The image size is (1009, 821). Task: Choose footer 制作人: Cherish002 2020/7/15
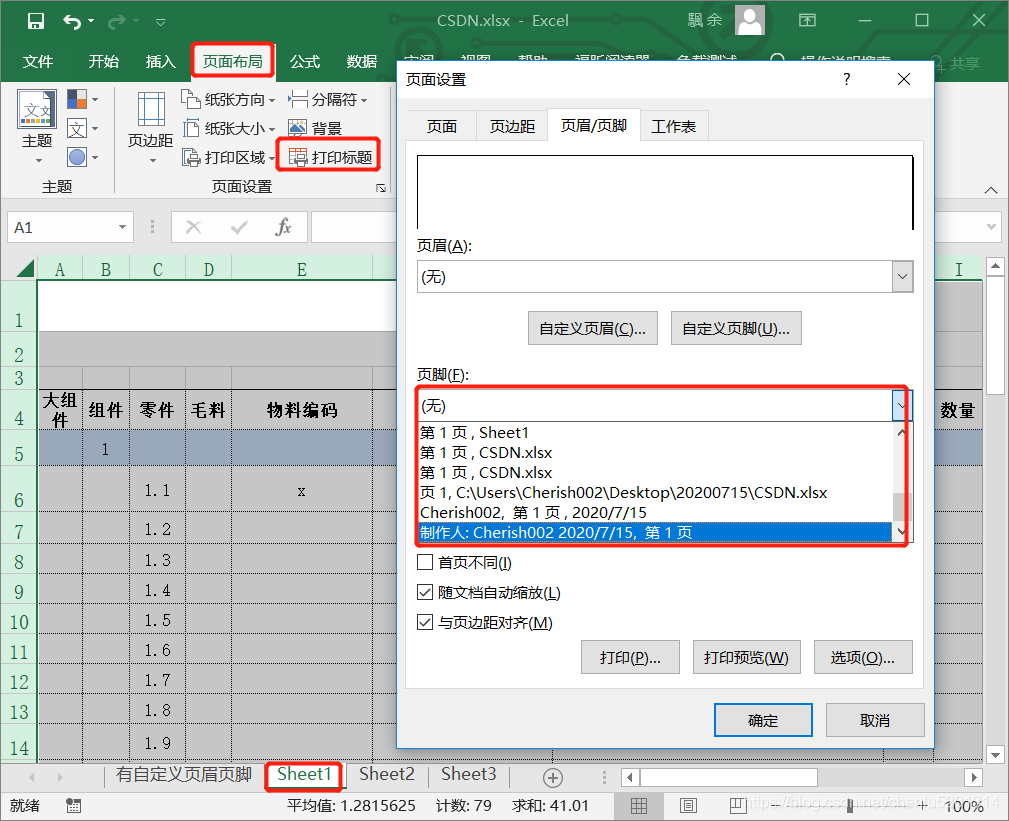click(x=656, y=533)
